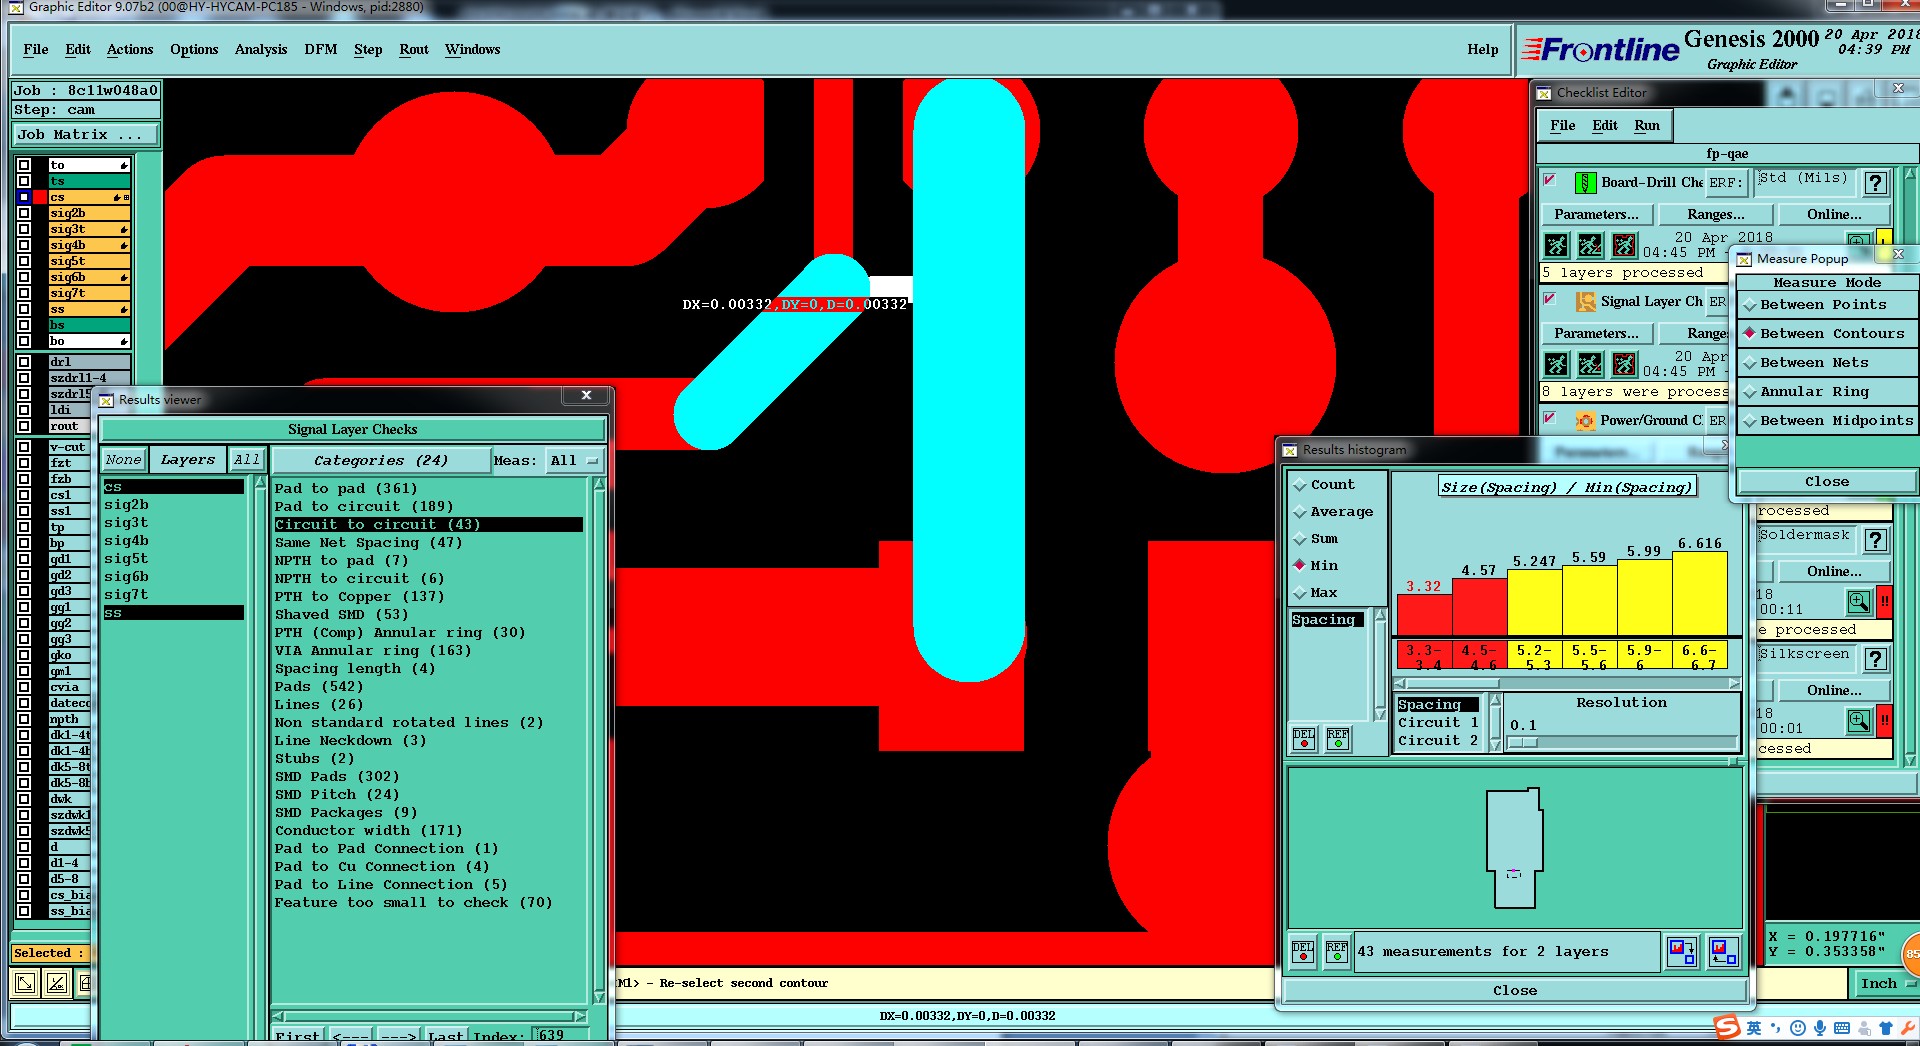The height and width of the screenshot is (1046, 1920).
Task: Run Board-Drill check with first running-man icon
Action: 1557,245
